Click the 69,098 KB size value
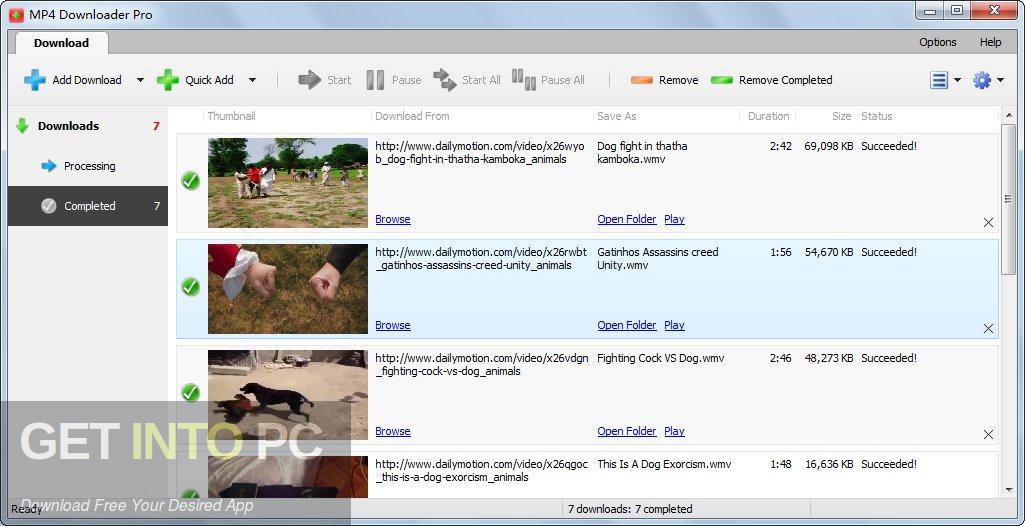This screenshot has width=1025, height=526. pyautogui.click(x=828, y=146)
